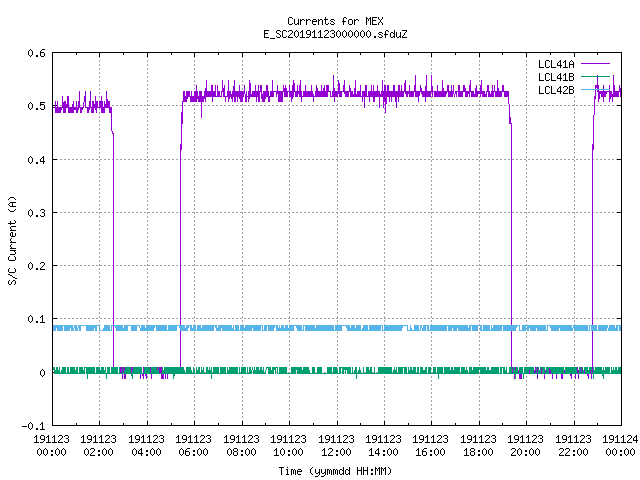The height and width of the screenshot is (480, 640).
Task: Click the 191123 22:00 x-axis label
Action: [x=573, y=446]
